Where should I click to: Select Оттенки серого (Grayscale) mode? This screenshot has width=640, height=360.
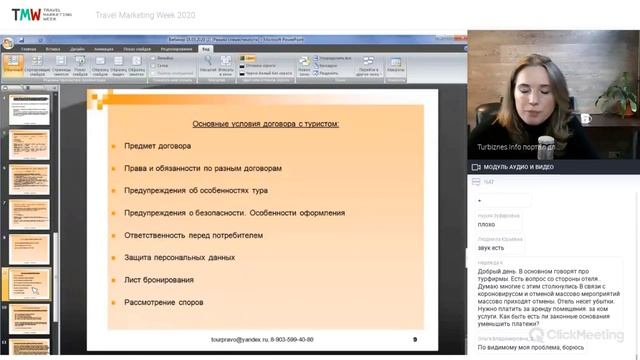258,66
